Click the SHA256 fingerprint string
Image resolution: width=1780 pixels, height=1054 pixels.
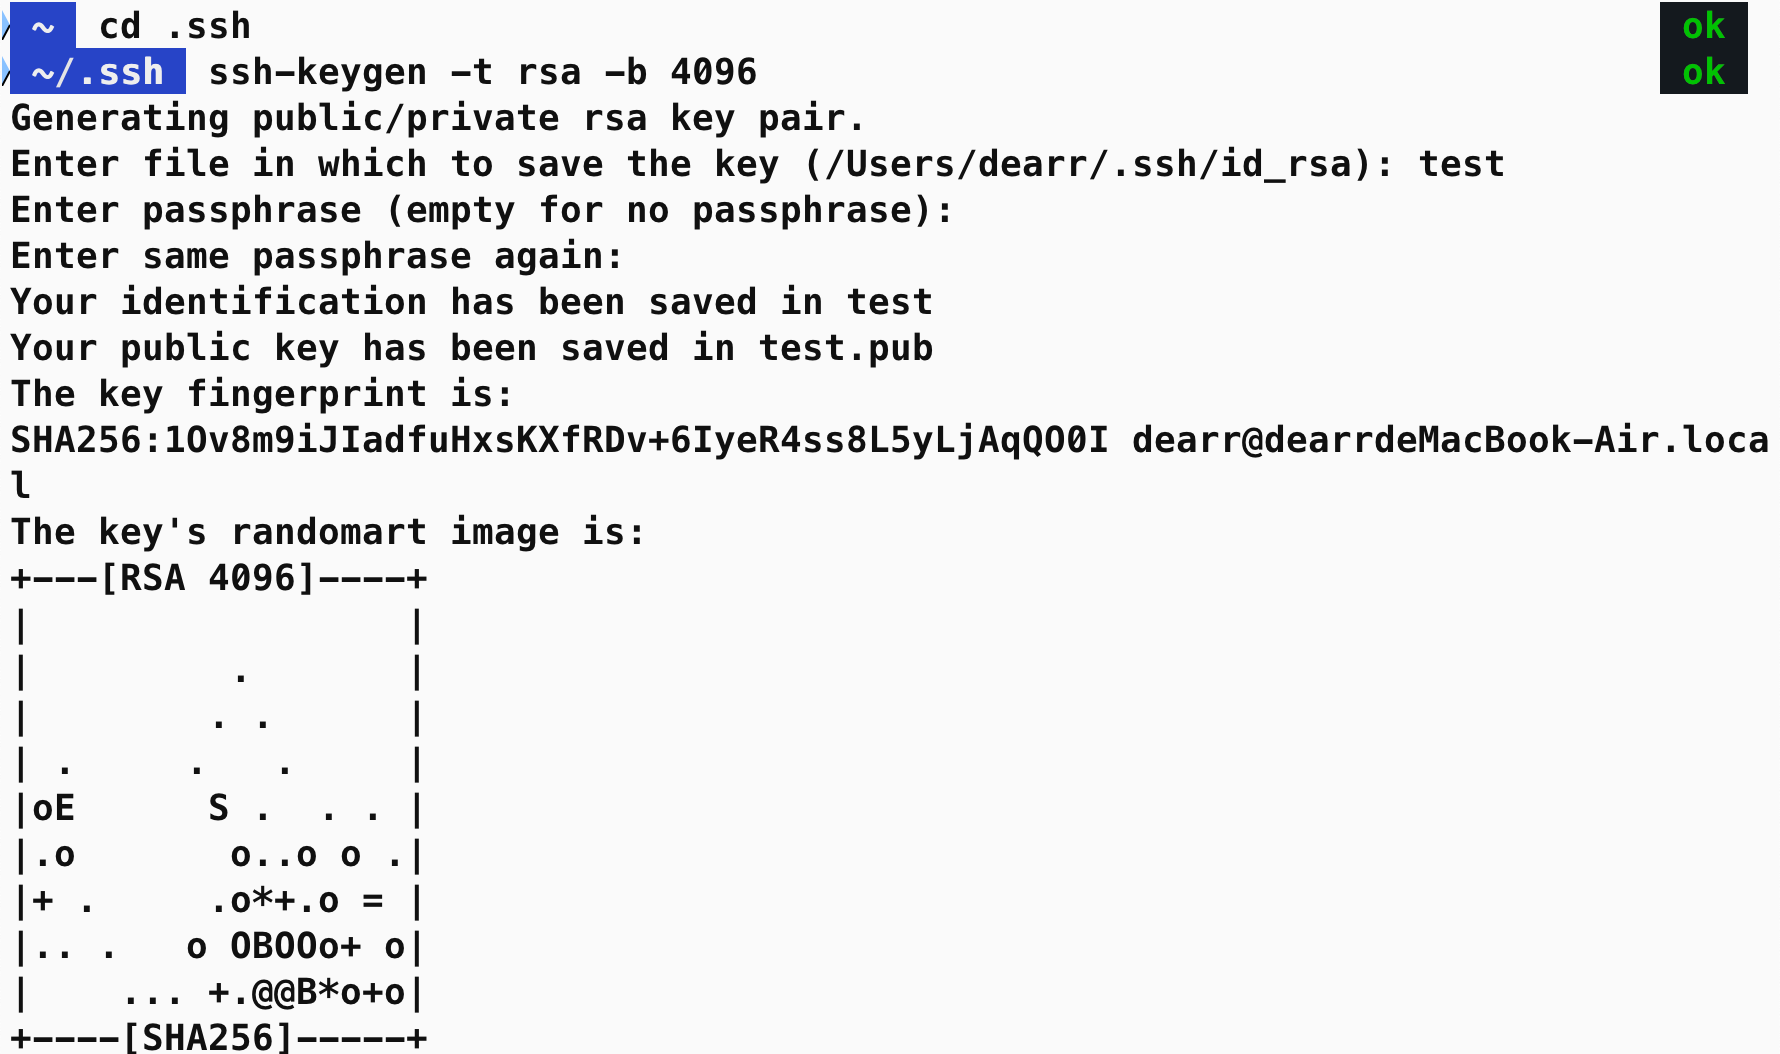coord(560,440)
